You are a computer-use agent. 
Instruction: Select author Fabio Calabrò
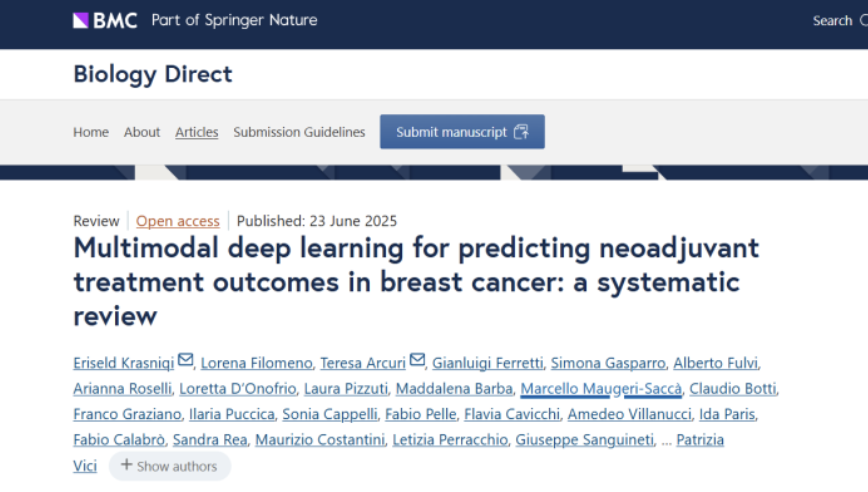coord(119,440)
